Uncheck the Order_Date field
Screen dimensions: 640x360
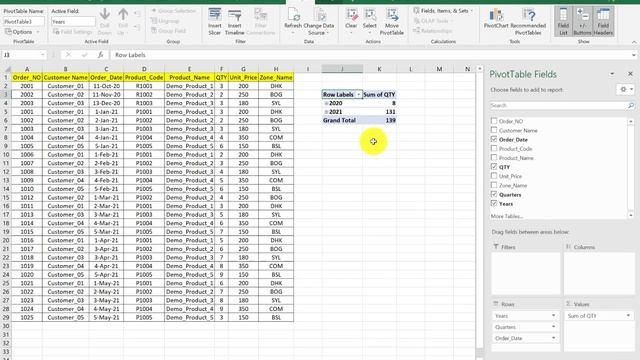click(494, 139)
